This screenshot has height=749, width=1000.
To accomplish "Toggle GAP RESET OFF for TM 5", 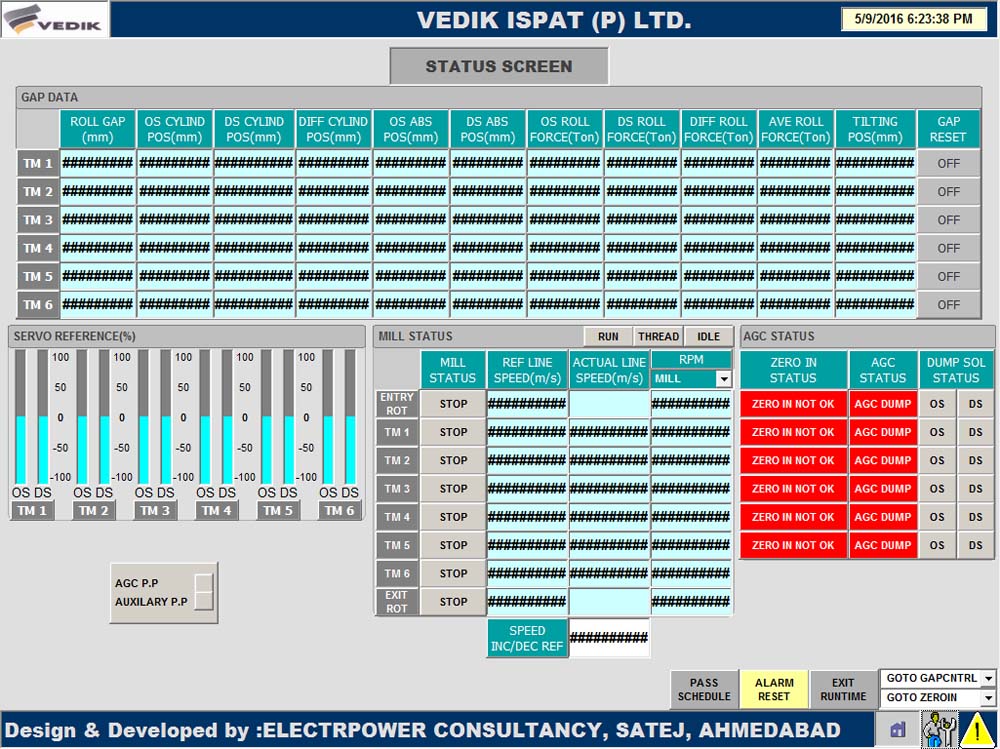I will [948, 276].
